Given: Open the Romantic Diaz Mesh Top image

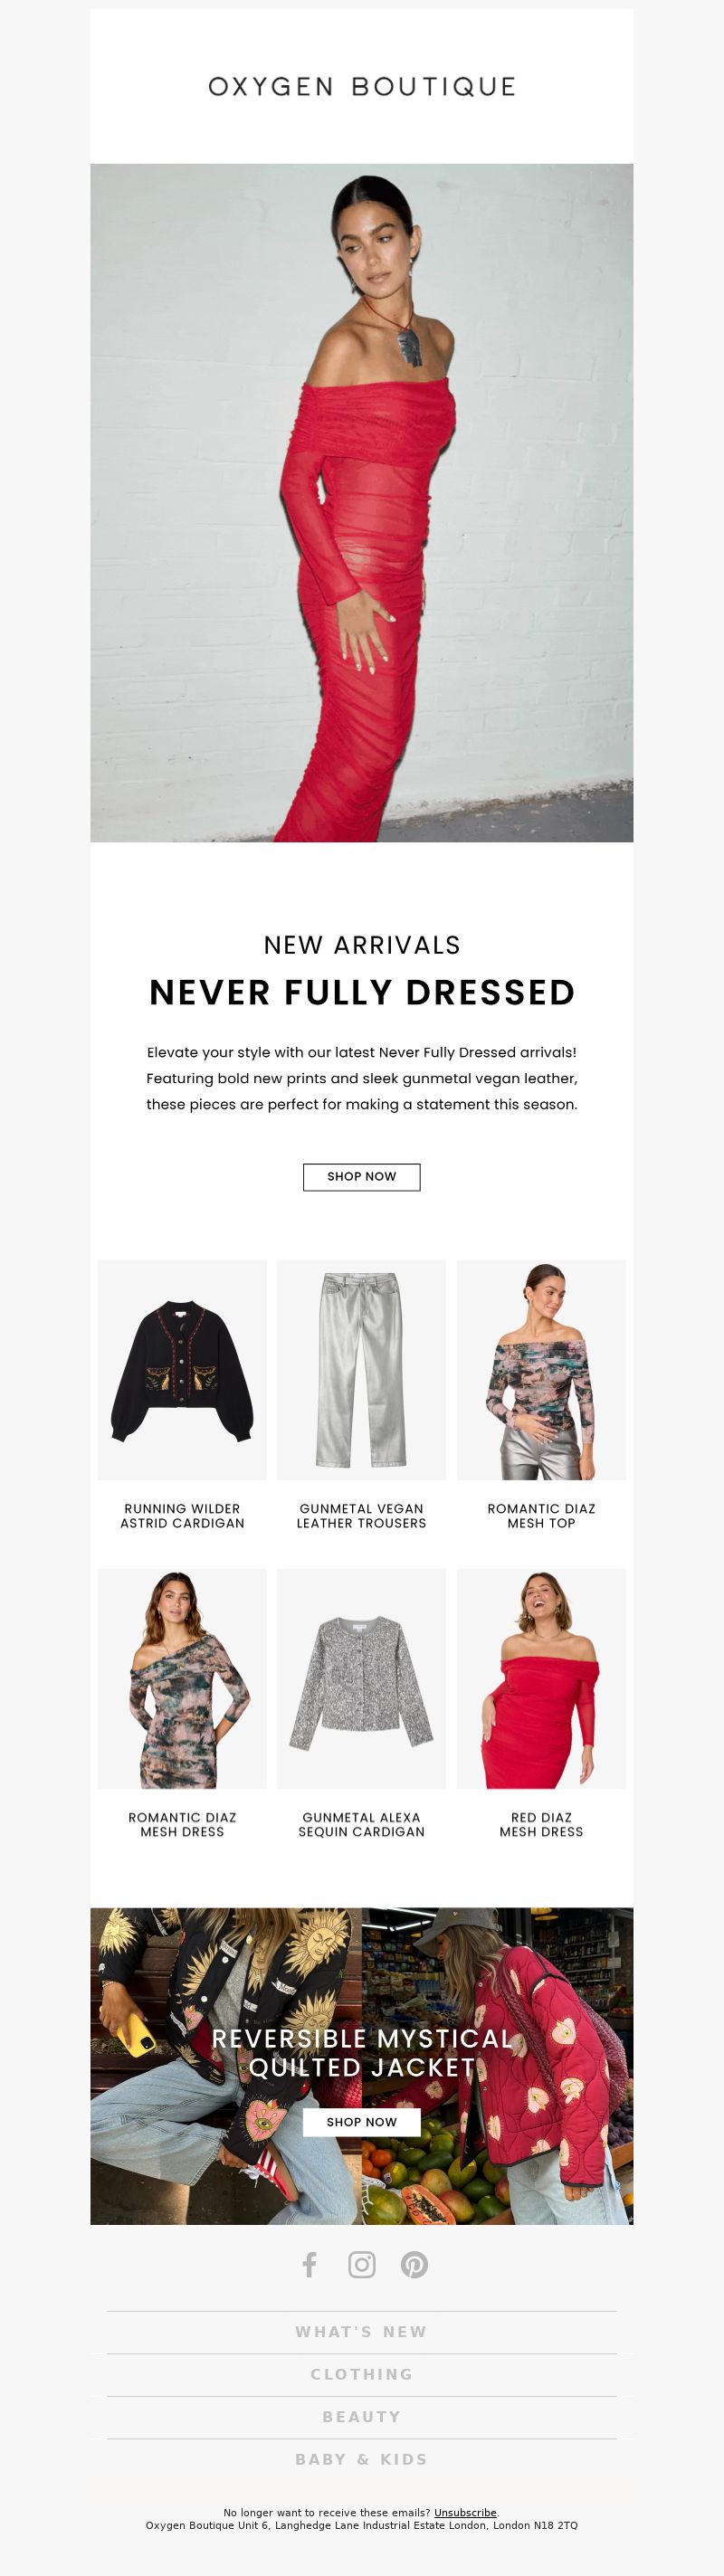Looking at the screenshot, I should [x=541, y=1369].
